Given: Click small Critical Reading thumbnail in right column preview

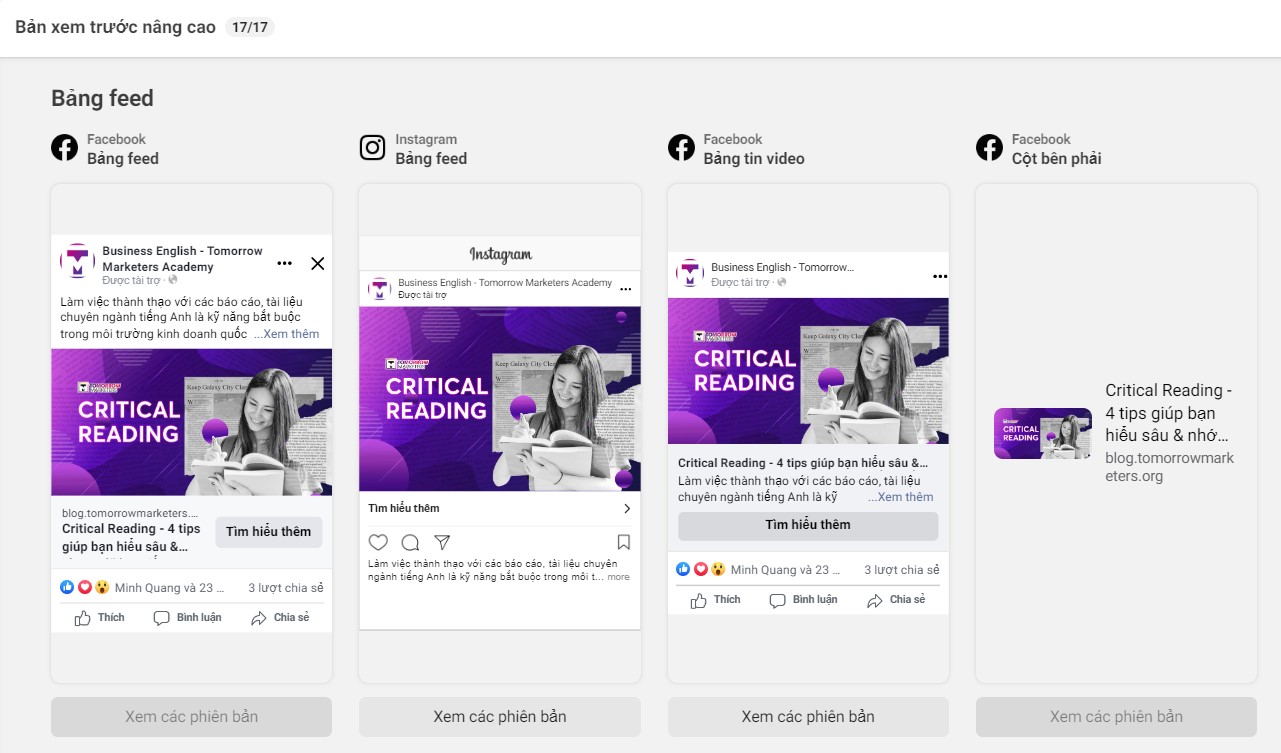Looking at the screenshot, I should click(x=1043, y=434).
